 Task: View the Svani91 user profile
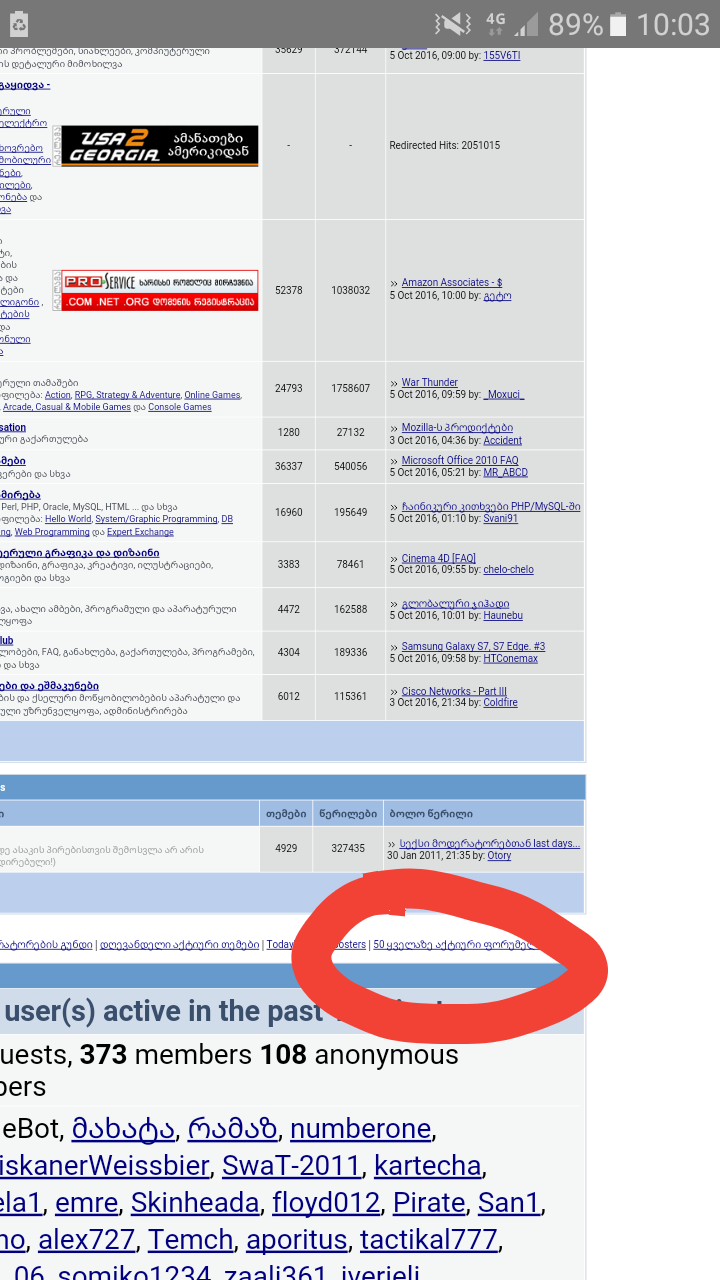501,519
